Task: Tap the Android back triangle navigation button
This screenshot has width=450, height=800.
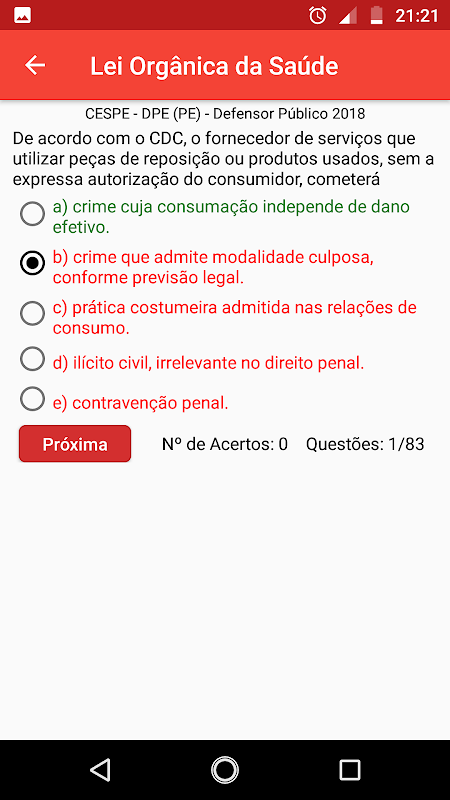Action: click(x=100, y=769)
